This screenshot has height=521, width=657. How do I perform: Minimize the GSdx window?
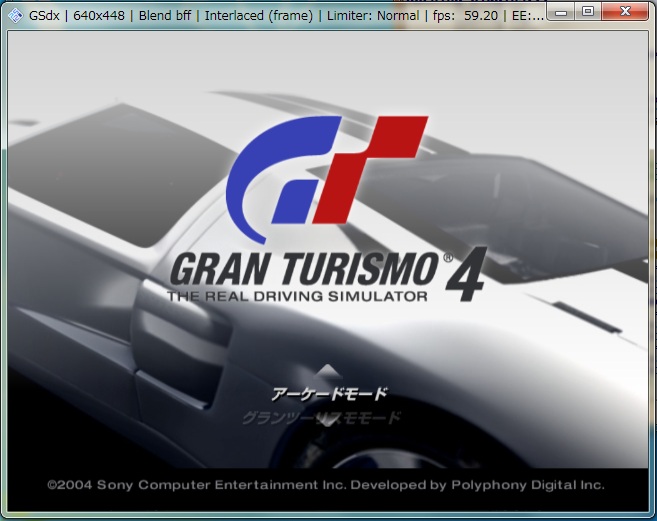(561, 12)
